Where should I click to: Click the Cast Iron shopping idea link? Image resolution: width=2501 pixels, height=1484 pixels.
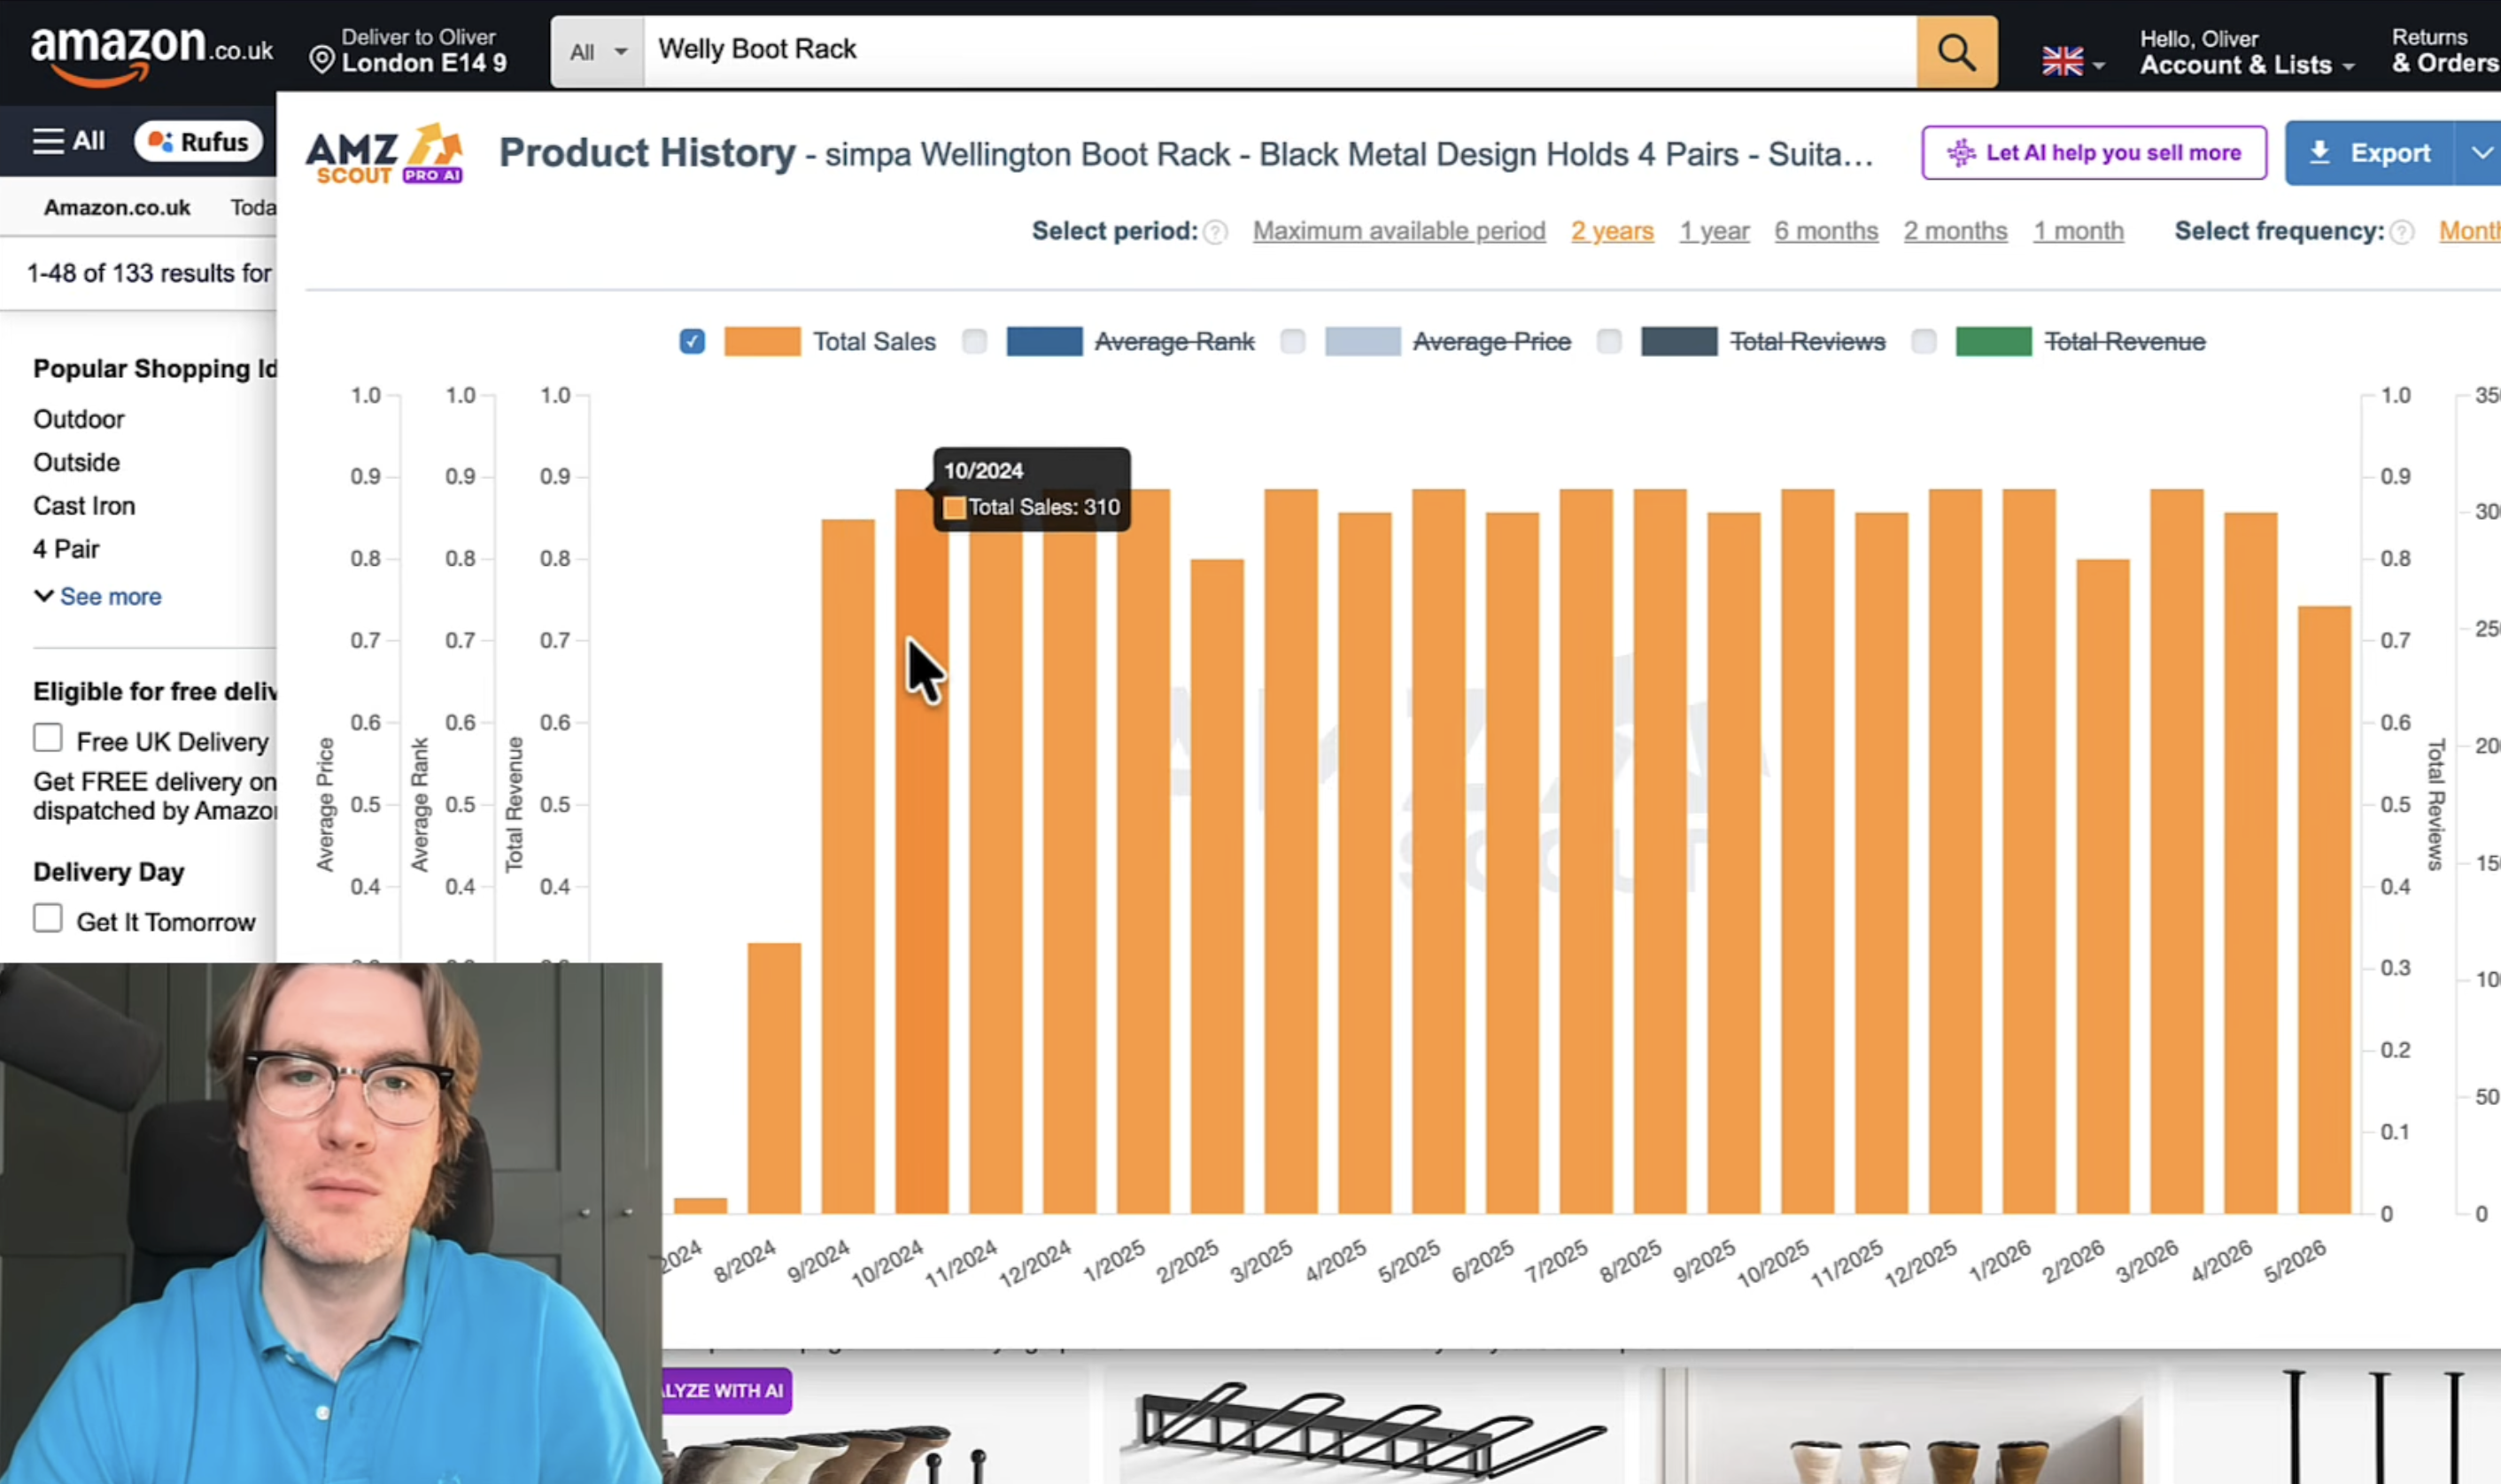click(x=84, y=506)
